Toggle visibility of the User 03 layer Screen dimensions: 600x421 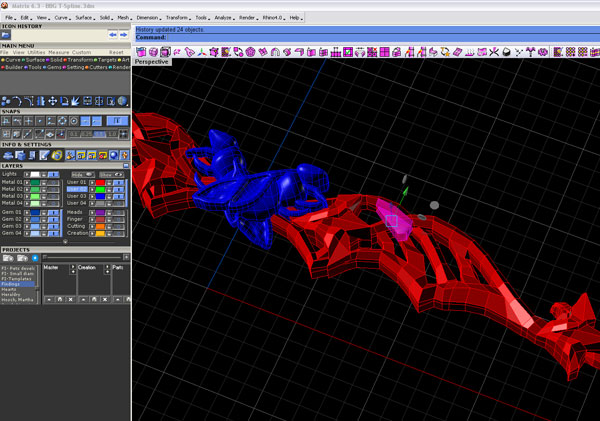coord(119,196)
